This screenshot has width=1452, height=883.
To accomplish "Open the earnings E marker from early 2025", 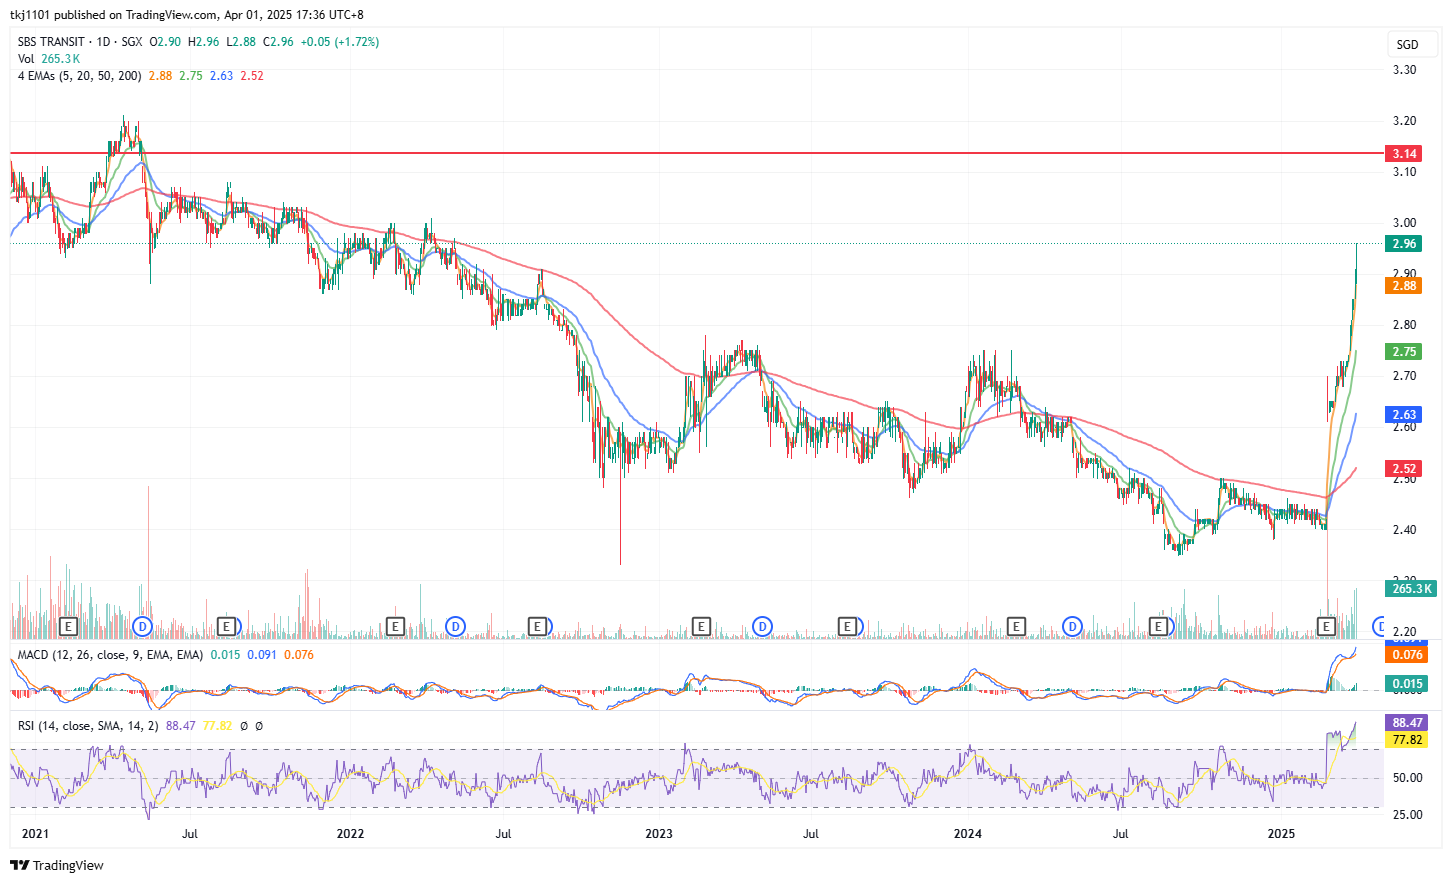I will pyautogui.click(x=1327, y=627).
